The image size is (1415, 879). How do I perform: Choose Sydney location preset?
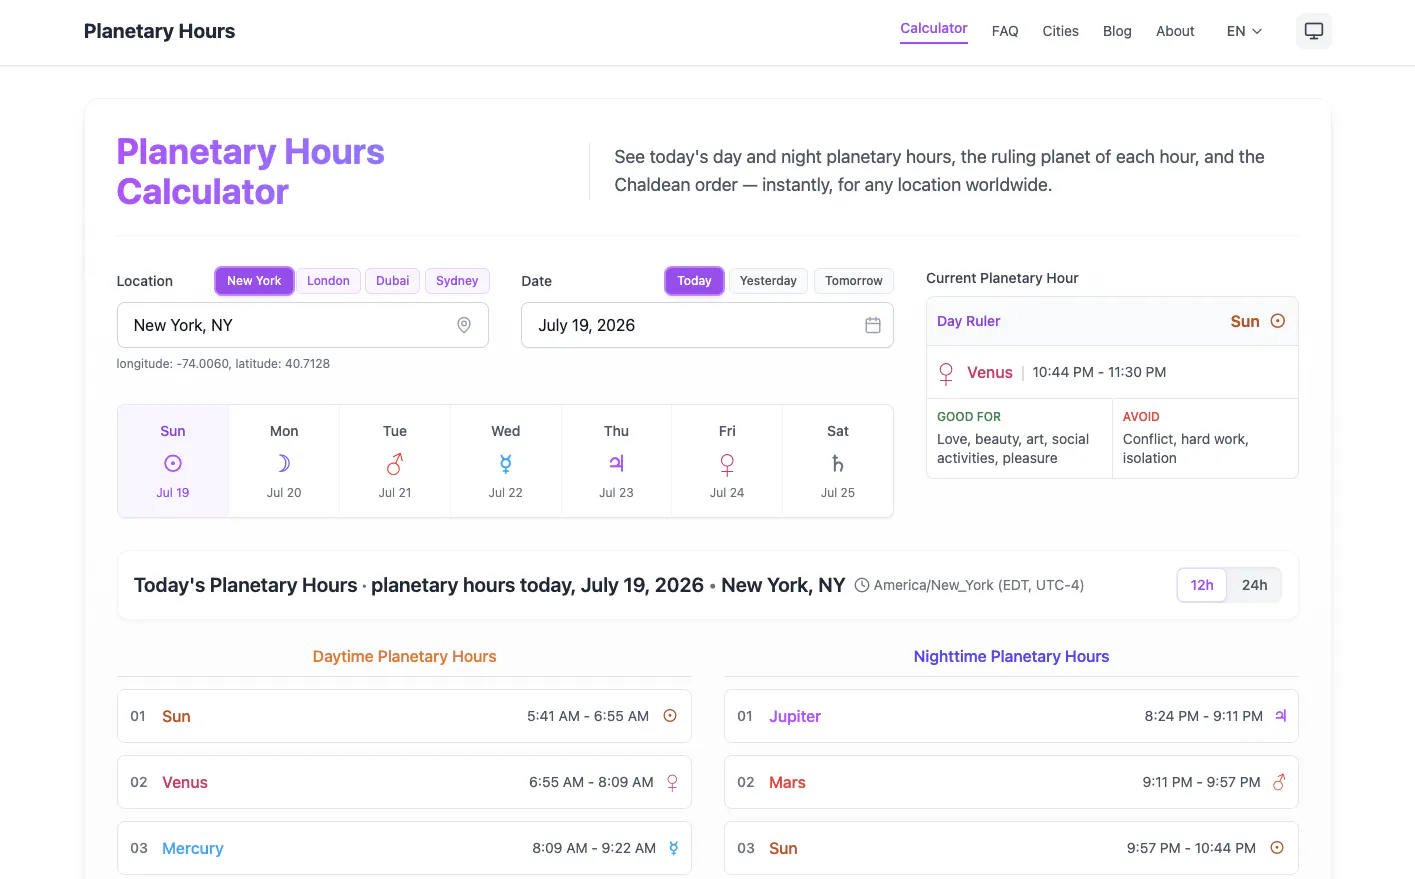(457, 281)
